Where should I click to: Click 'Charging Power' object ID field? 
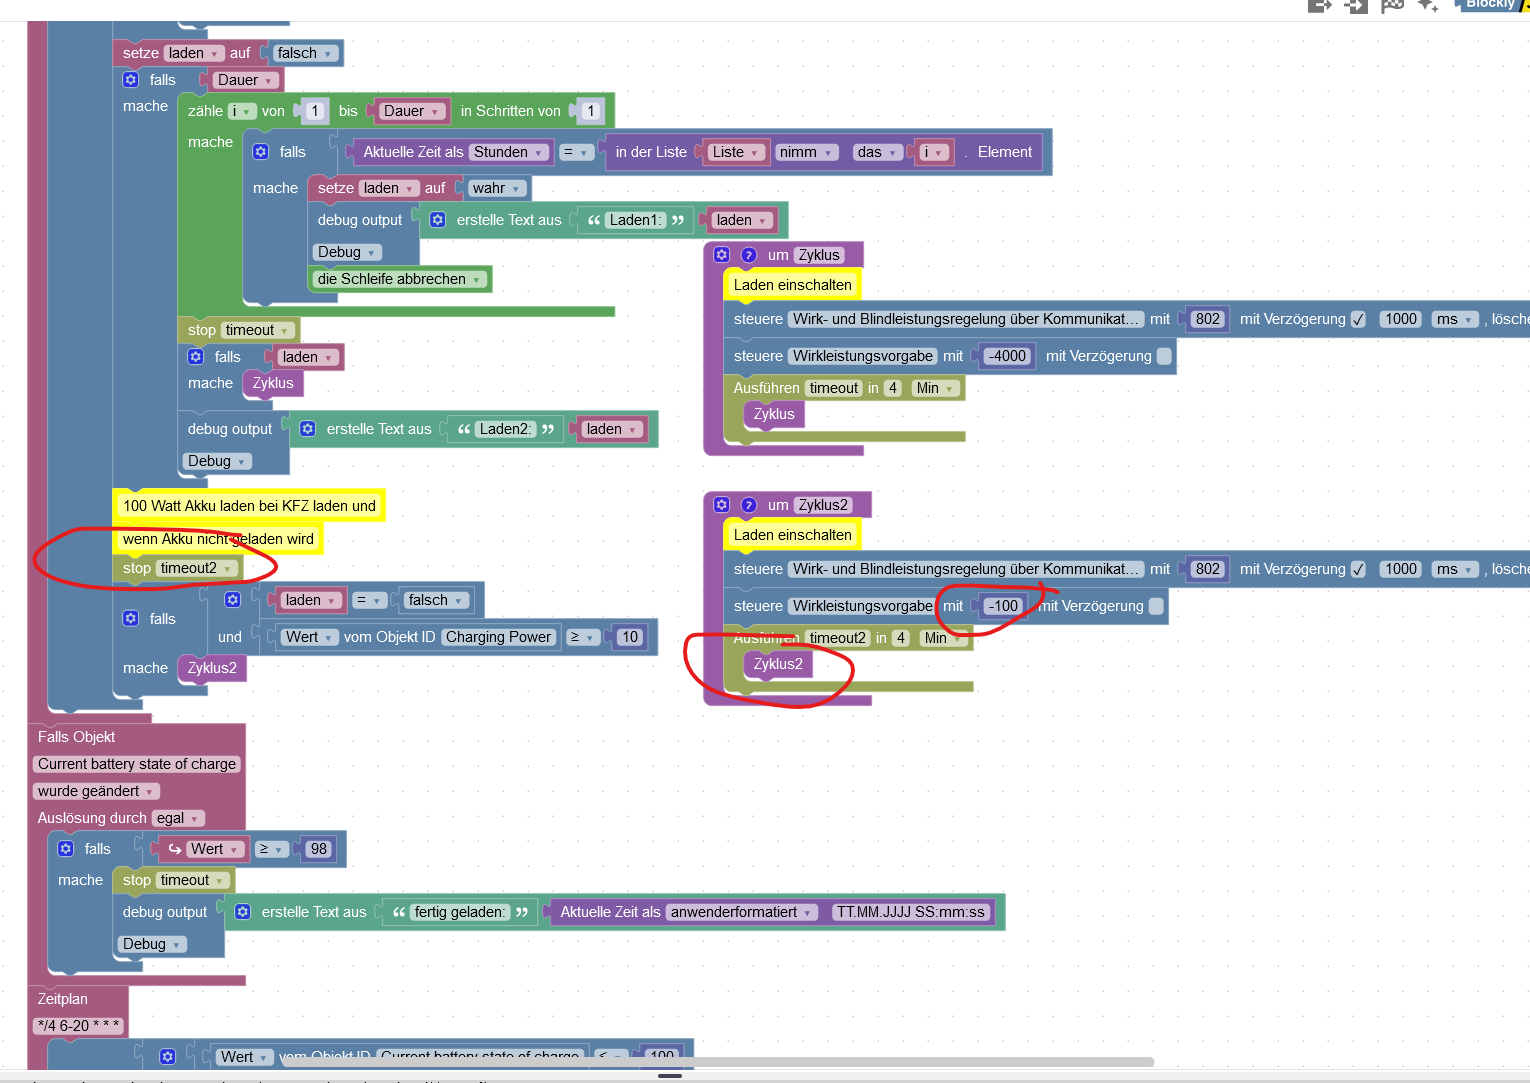[x=498, y=637]
